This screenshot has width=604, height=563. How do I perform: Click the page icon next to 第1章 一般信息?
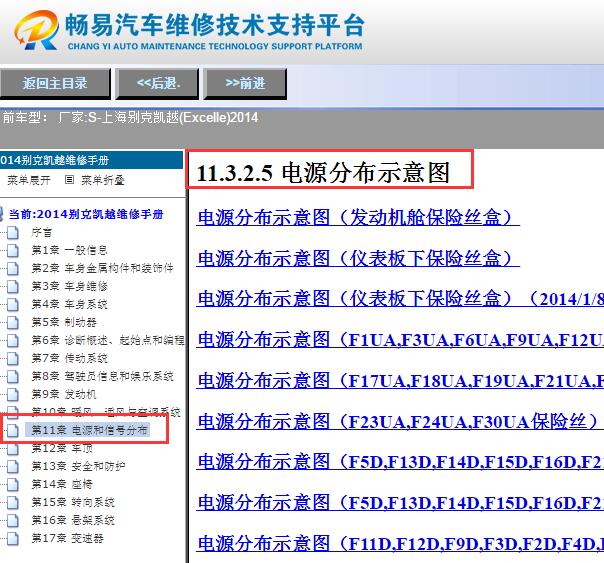coord(13,250)
